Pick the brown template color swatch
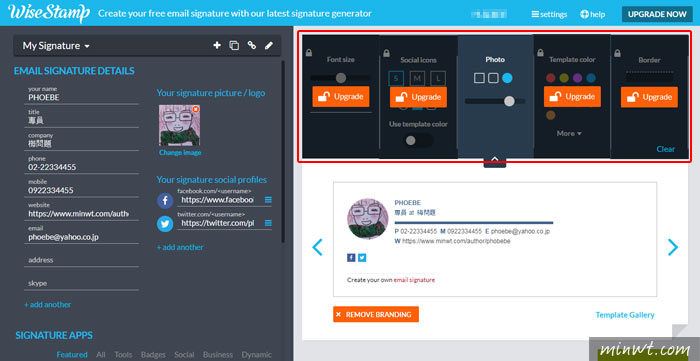Screen dimensions: 700x361 pyautogui.click(x=550, y=115)
